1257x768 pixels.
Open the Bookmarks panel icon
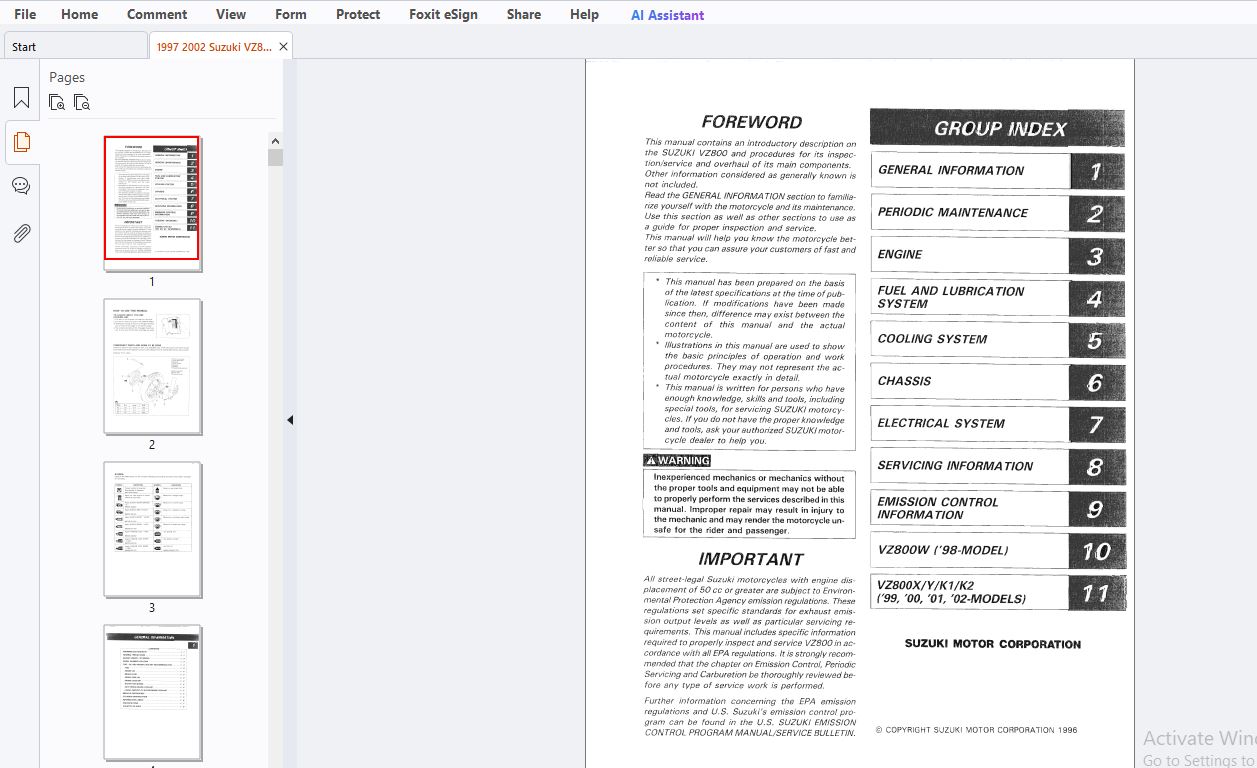(x=21, y=98)
